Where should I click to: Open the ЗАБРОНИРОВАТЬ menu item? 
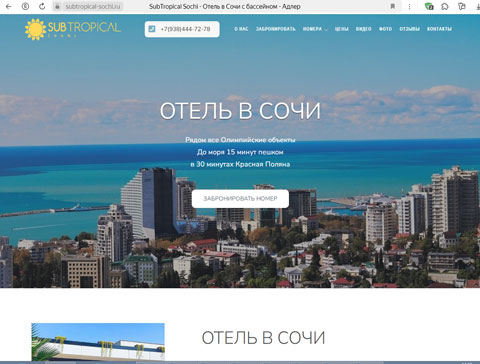[x=276, y=29]
